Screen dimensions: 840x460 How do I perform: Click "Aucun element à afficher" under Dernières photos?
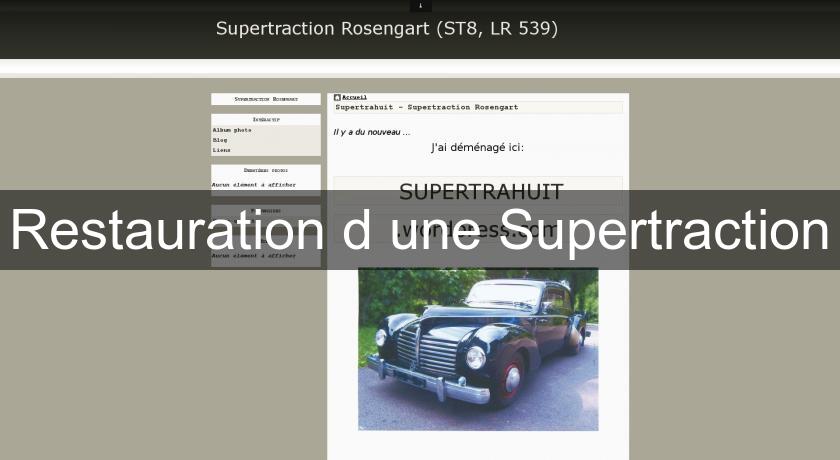(254, 185)
